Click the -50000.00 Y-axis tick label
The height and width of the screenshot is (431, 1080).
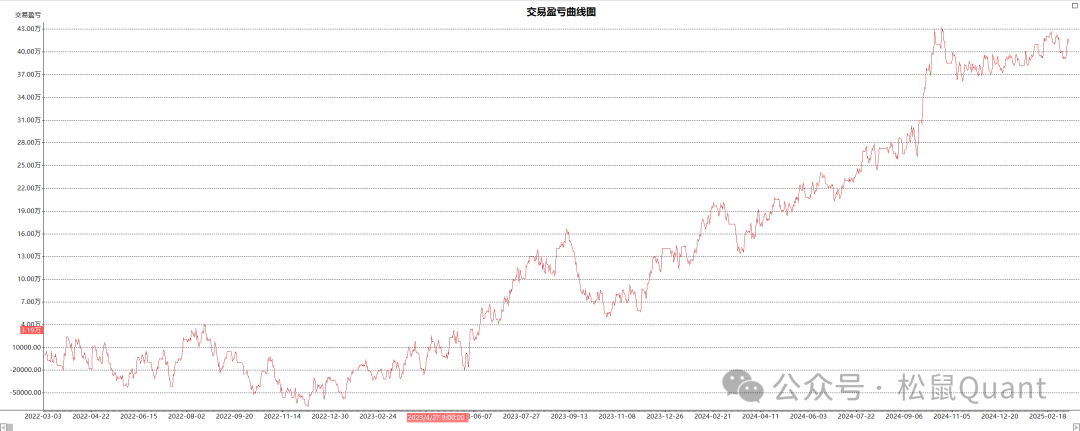point(26,393)
